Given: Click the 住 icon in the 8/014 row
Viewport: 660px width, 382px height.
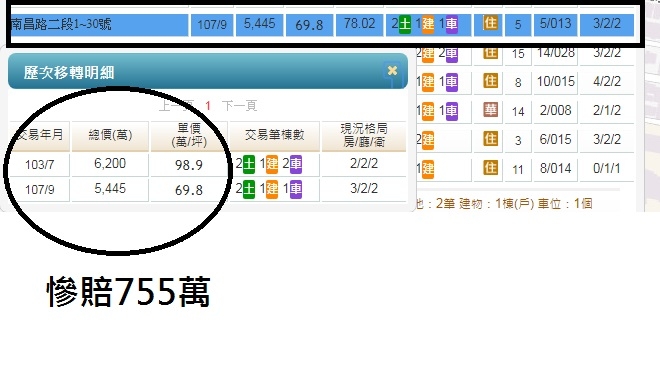Looking at the screenshot, I should (x=490, y=168).
